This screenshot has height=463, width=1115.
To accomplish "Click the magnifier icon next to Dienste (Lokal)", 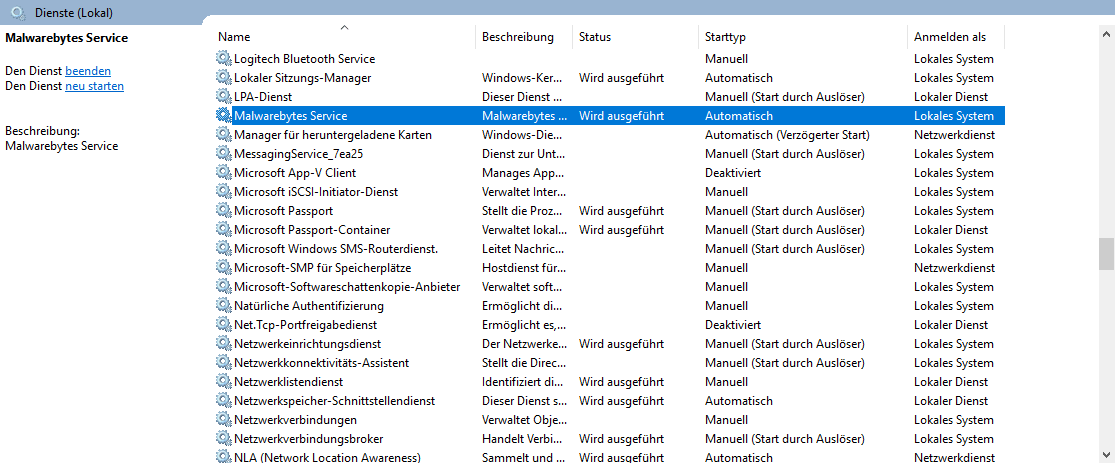I will tap(18, 13).
